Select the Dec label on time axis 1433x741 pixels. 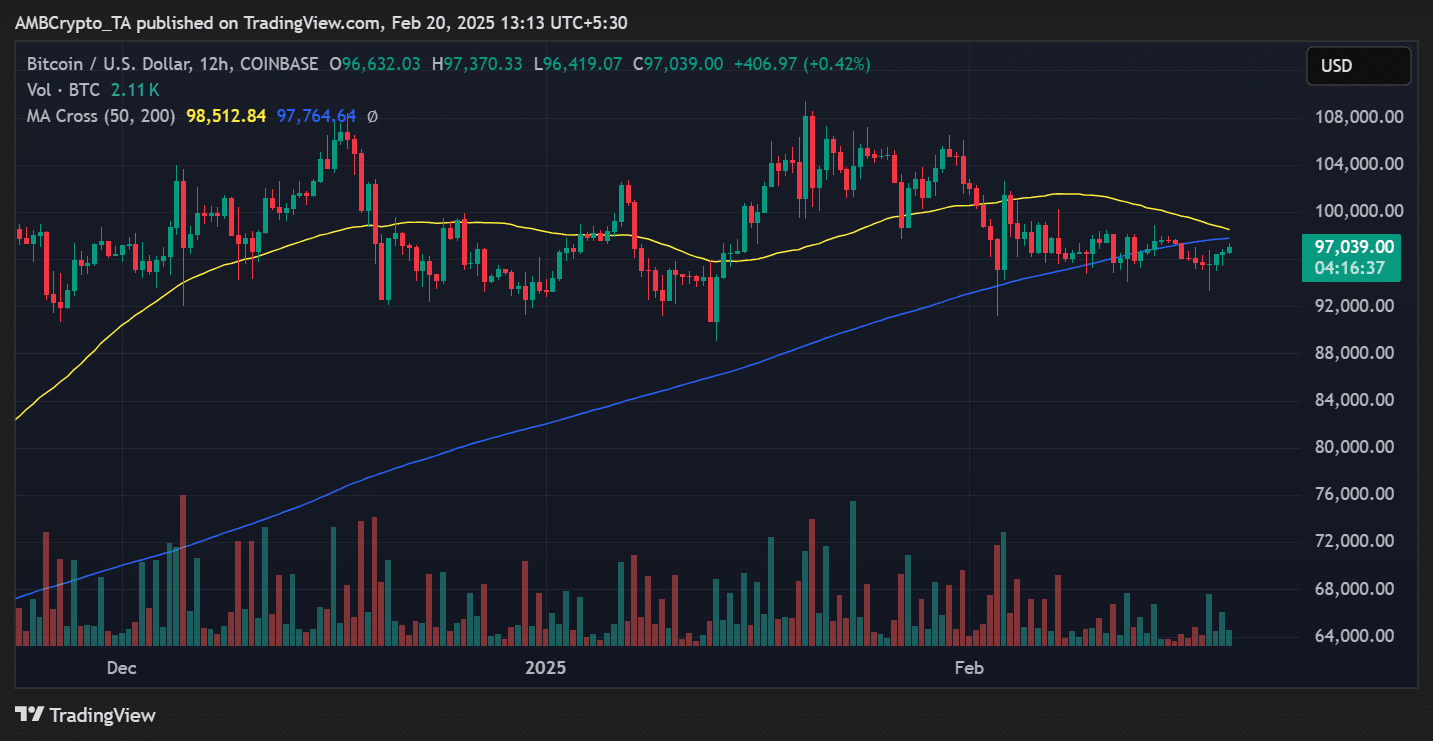[121, 667]
